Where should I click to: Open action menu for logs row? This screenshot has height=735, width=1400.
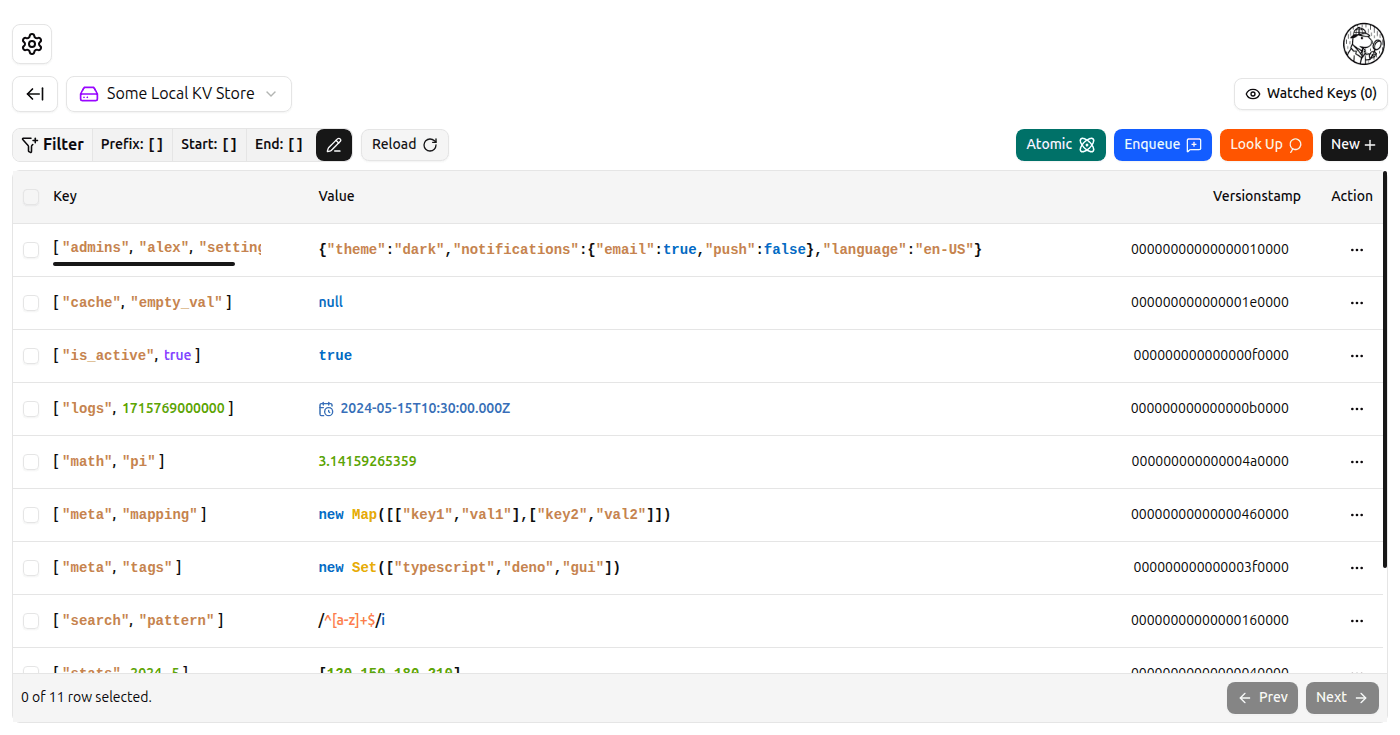pos(1357,409)
